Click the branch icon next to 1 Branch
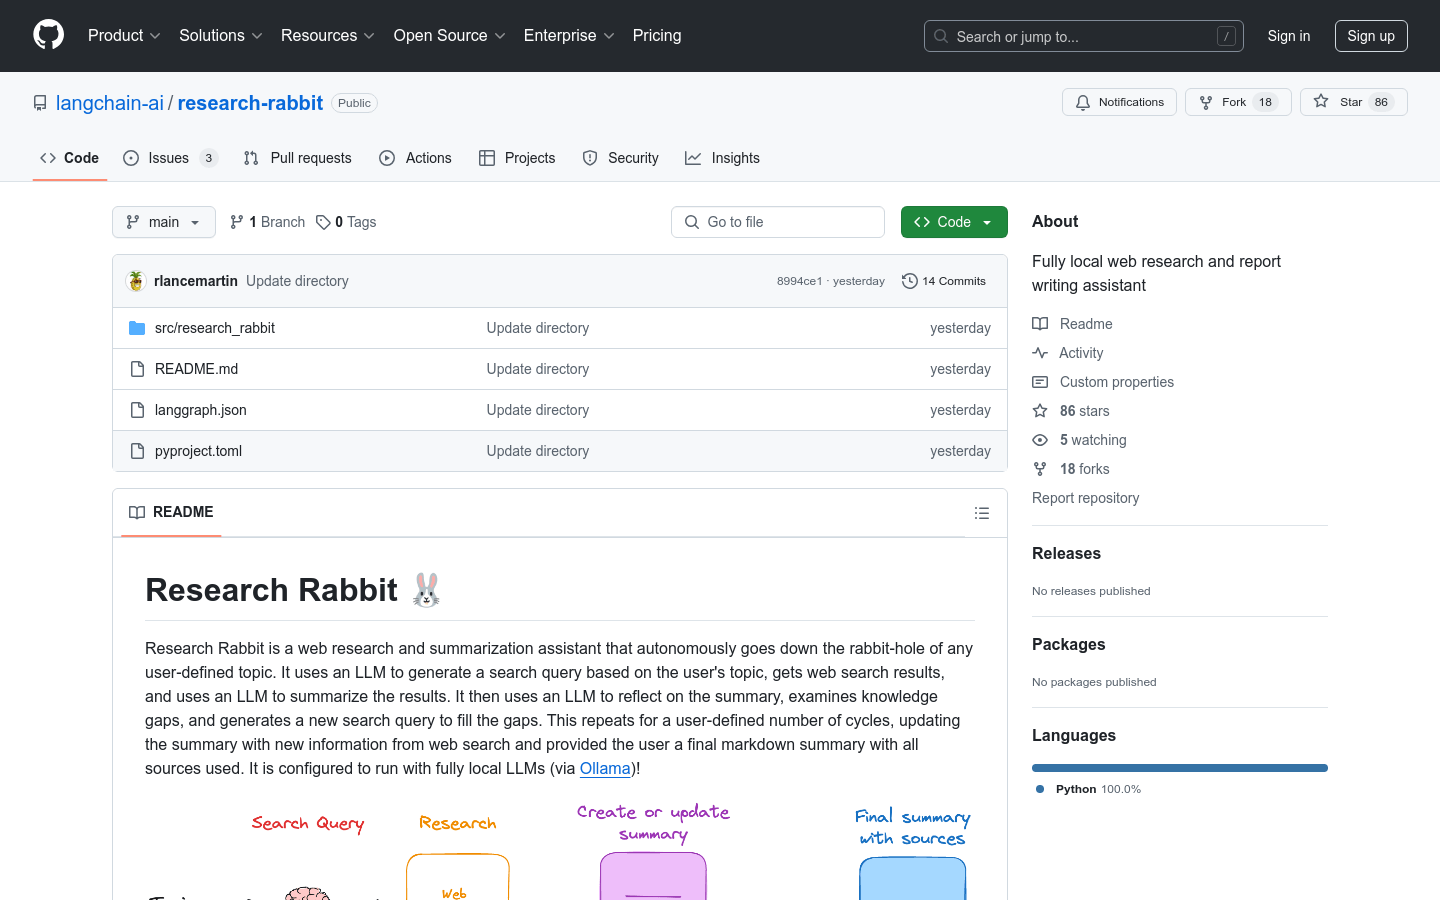This screenshot has width=1440, height=900. point(237,222)
